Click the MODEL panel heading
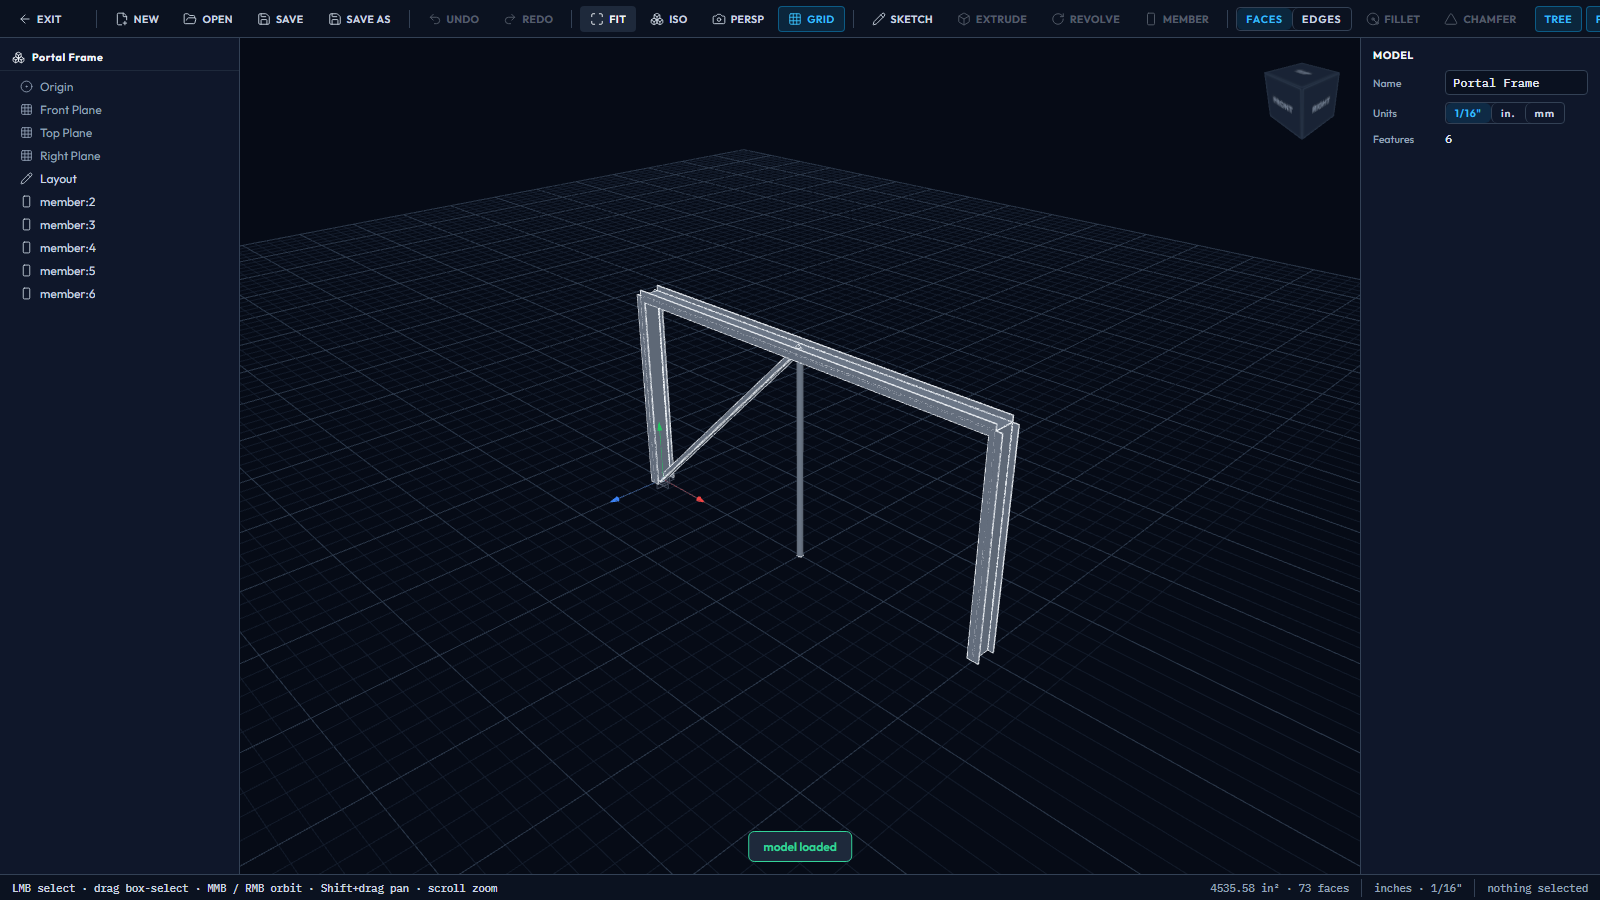Viewport: 1600px width, 900px height. (1393, 55)
